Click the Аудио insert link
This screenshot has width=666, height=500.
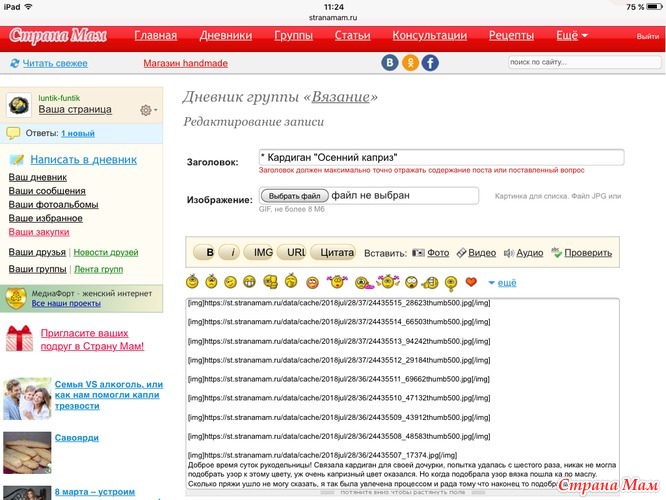click(x=530, y=253)
